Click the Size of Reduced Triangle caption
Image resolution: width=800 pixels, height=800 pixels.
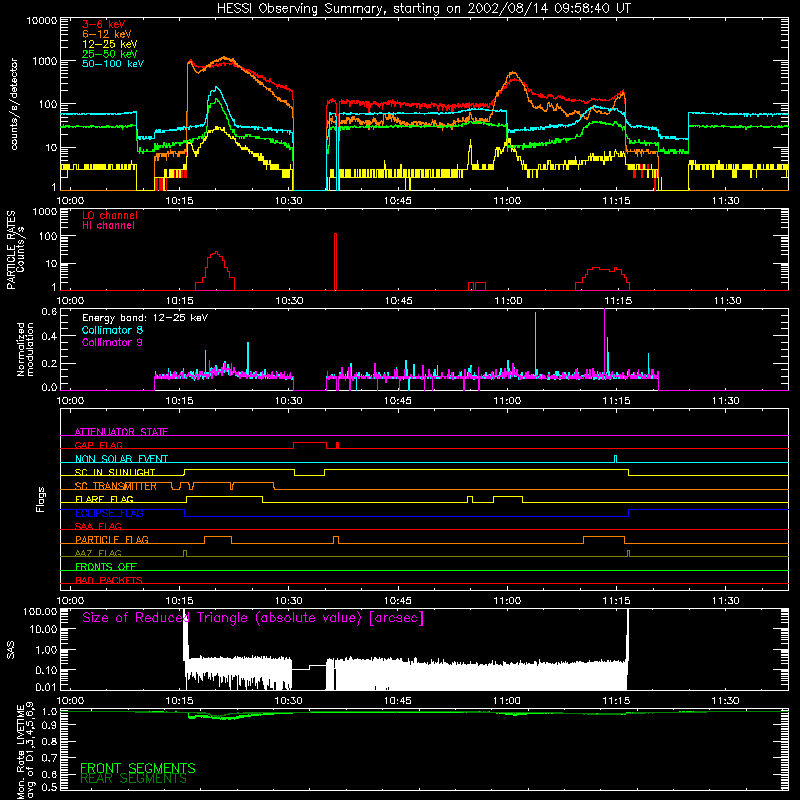[x=253, y=618]
